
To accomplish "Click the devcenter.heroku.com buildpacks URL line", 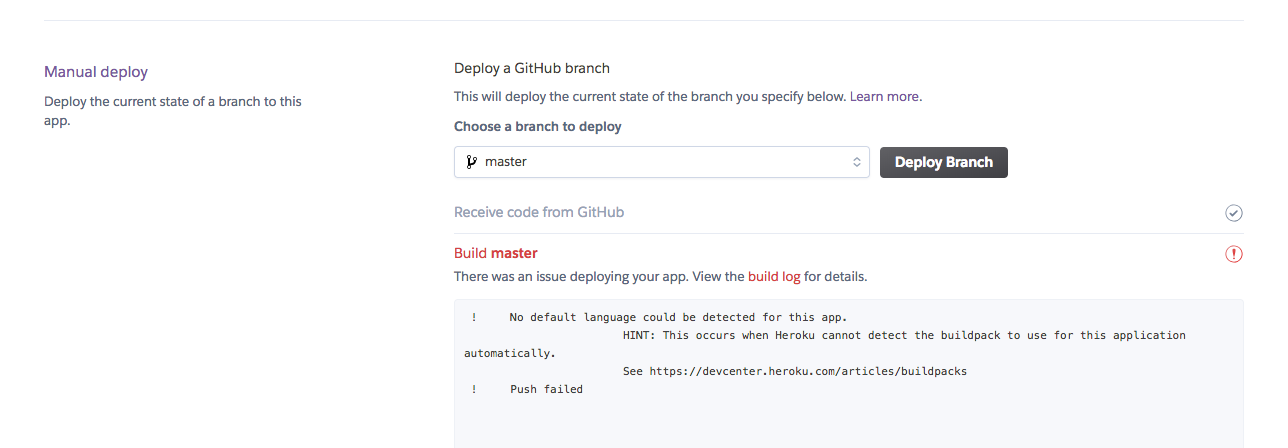I will point(795,371).
